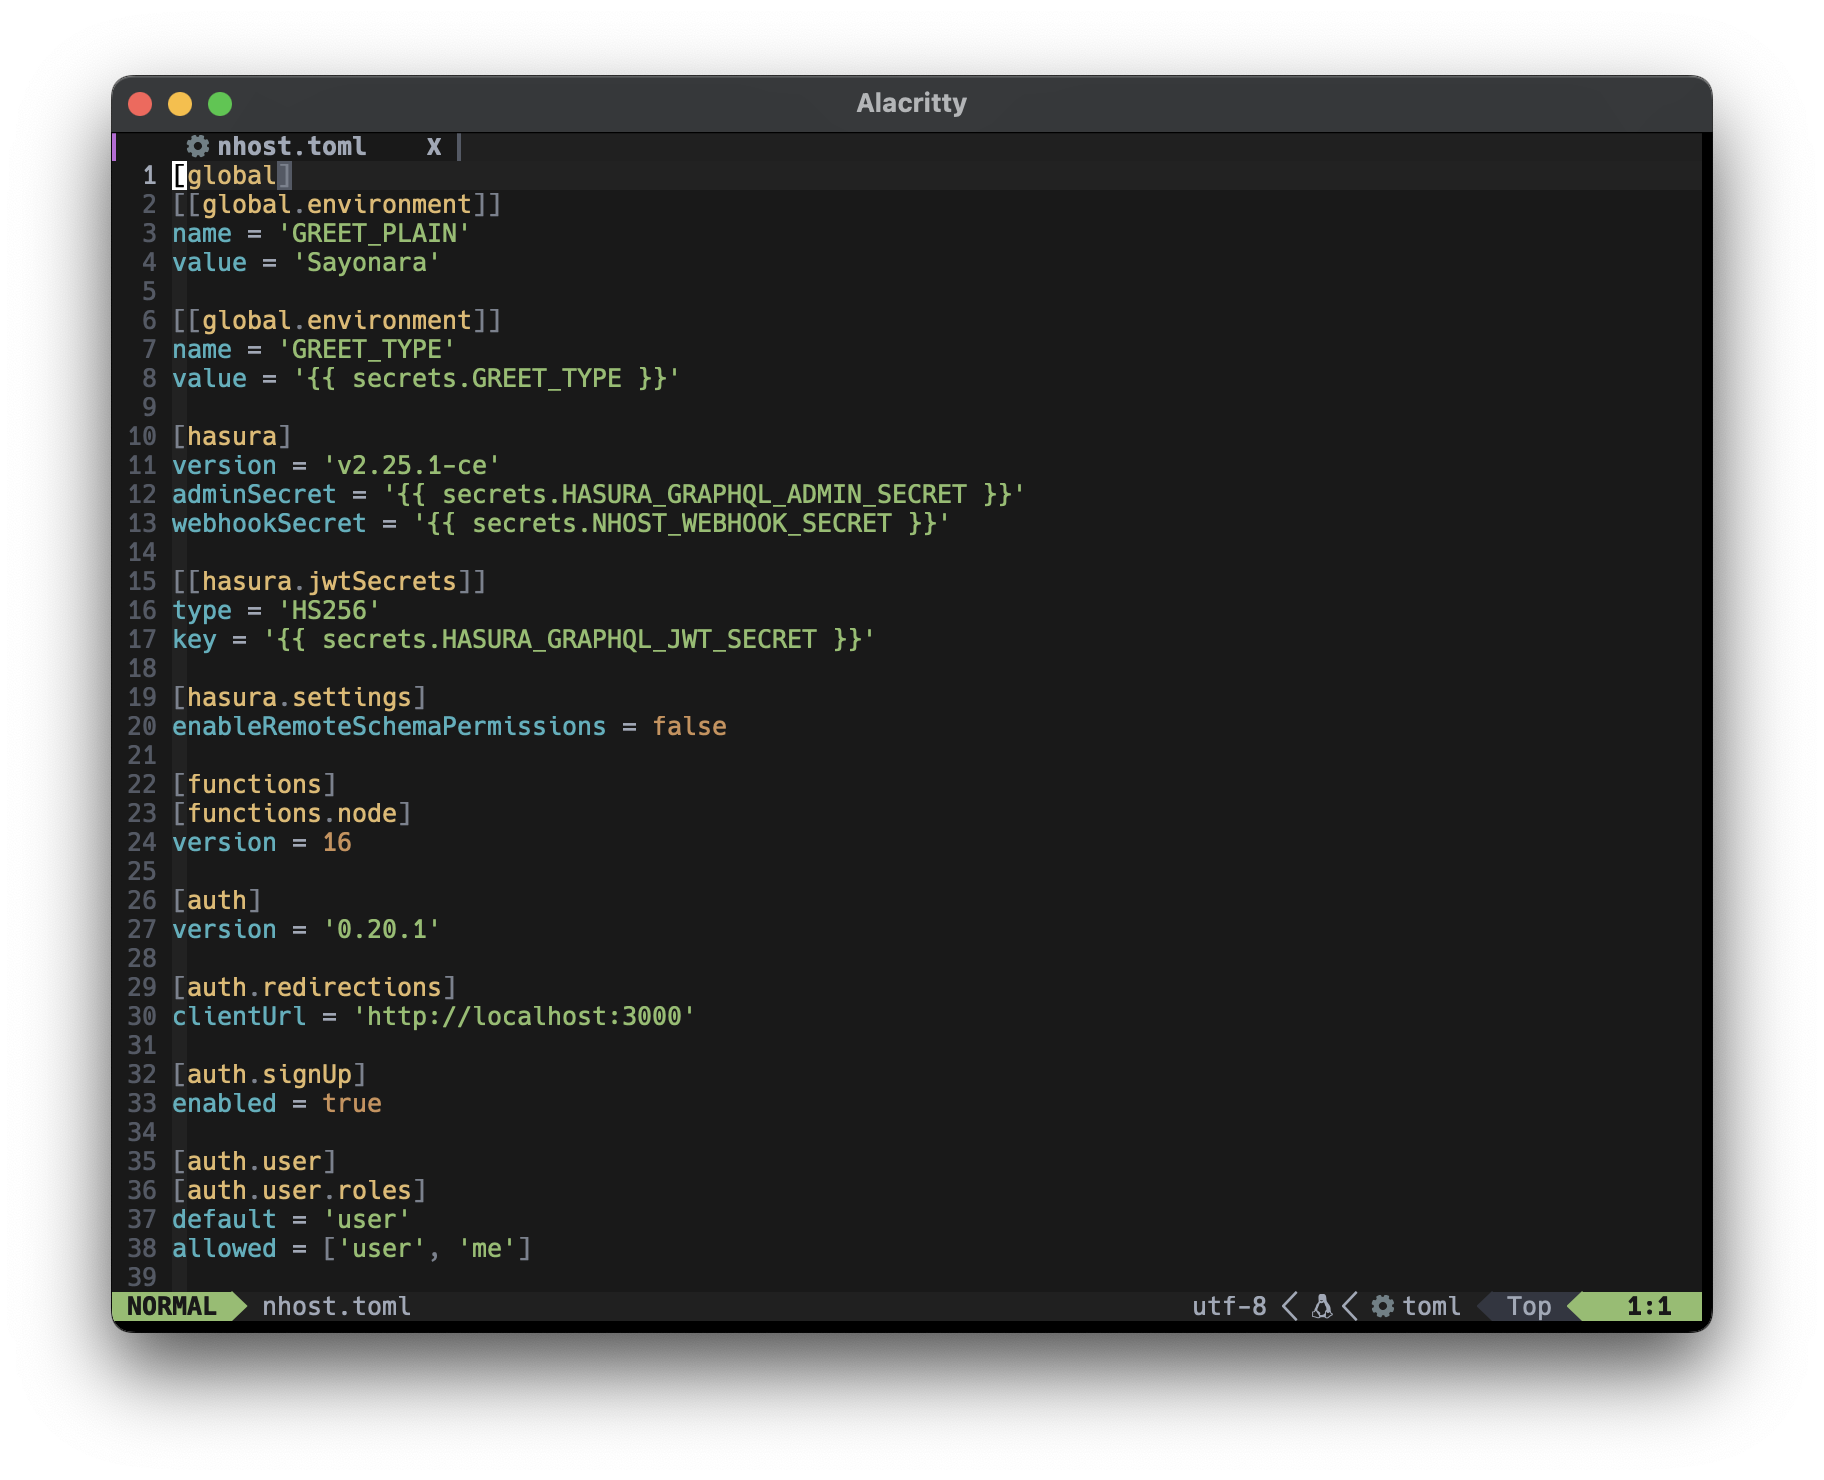Click the red close window button
The height and width of the screenshot is (1480, 1824).
click(140, 104)
